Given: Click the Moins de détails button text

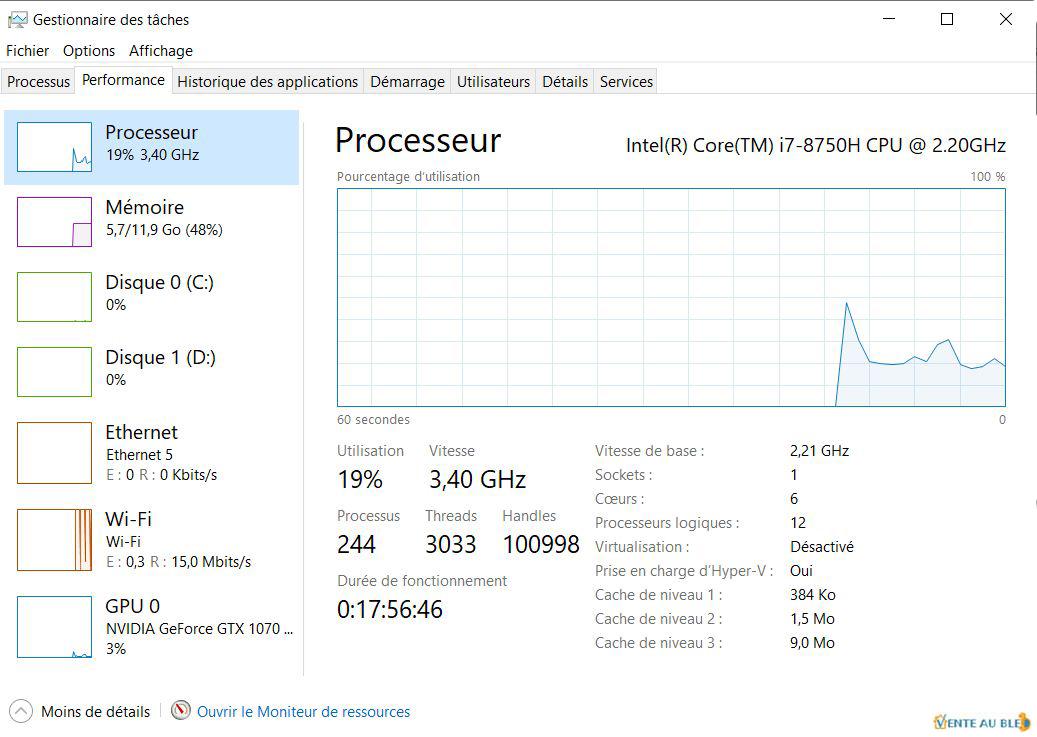Looking at the screenshot, I should [x=95, y=712].
